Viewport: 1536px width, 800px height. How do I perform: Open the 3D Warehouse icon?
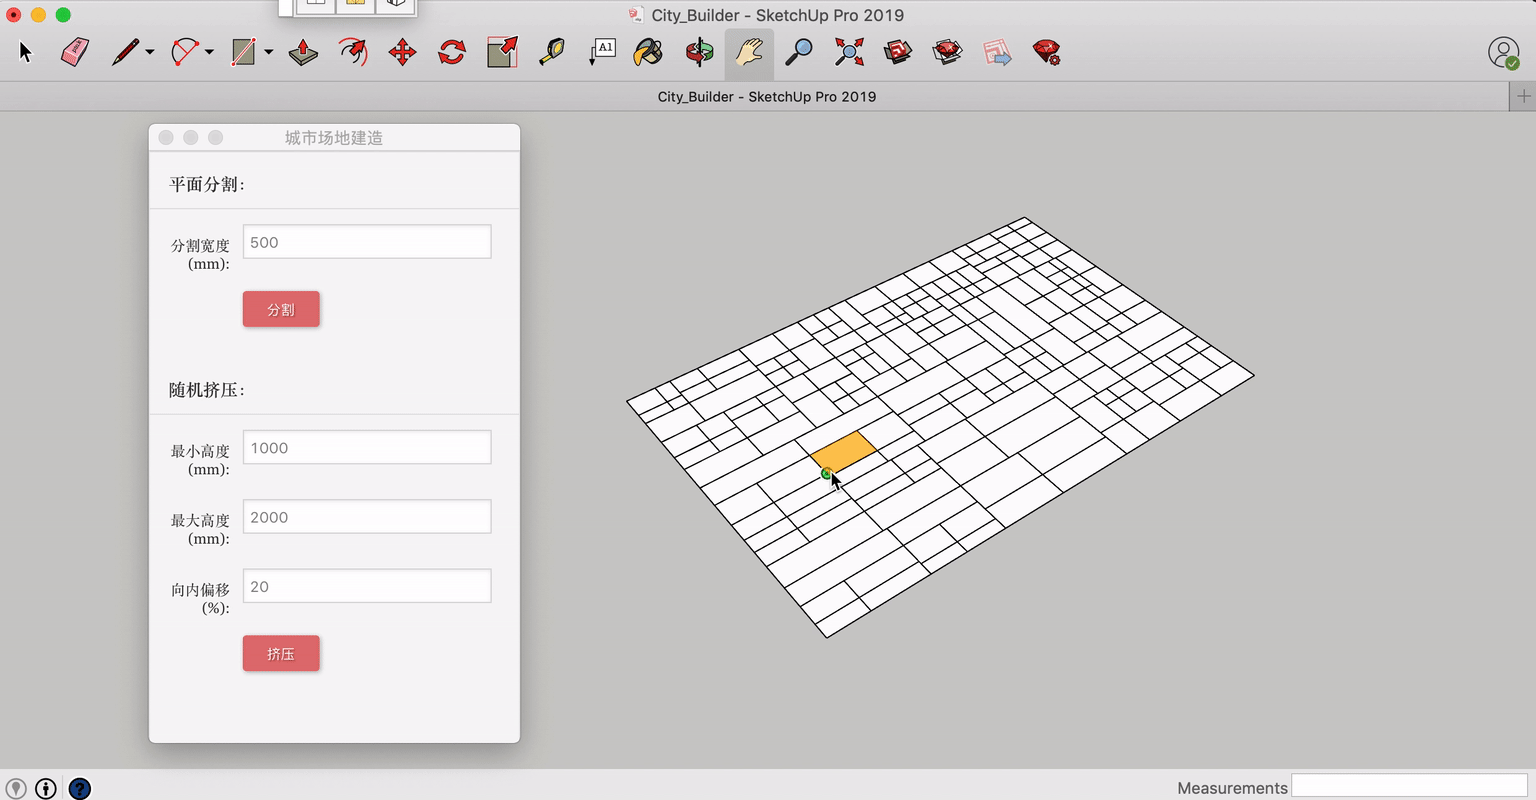click(x=898, y=52)
